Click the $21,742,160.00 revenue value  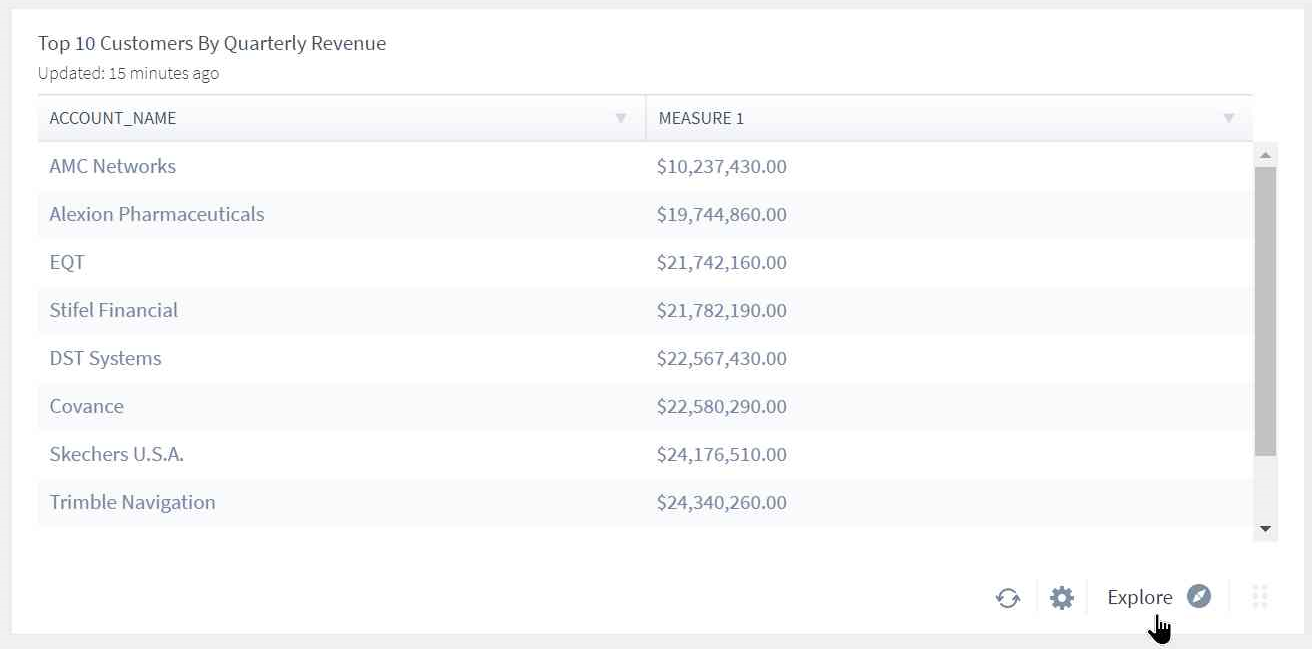722,262
